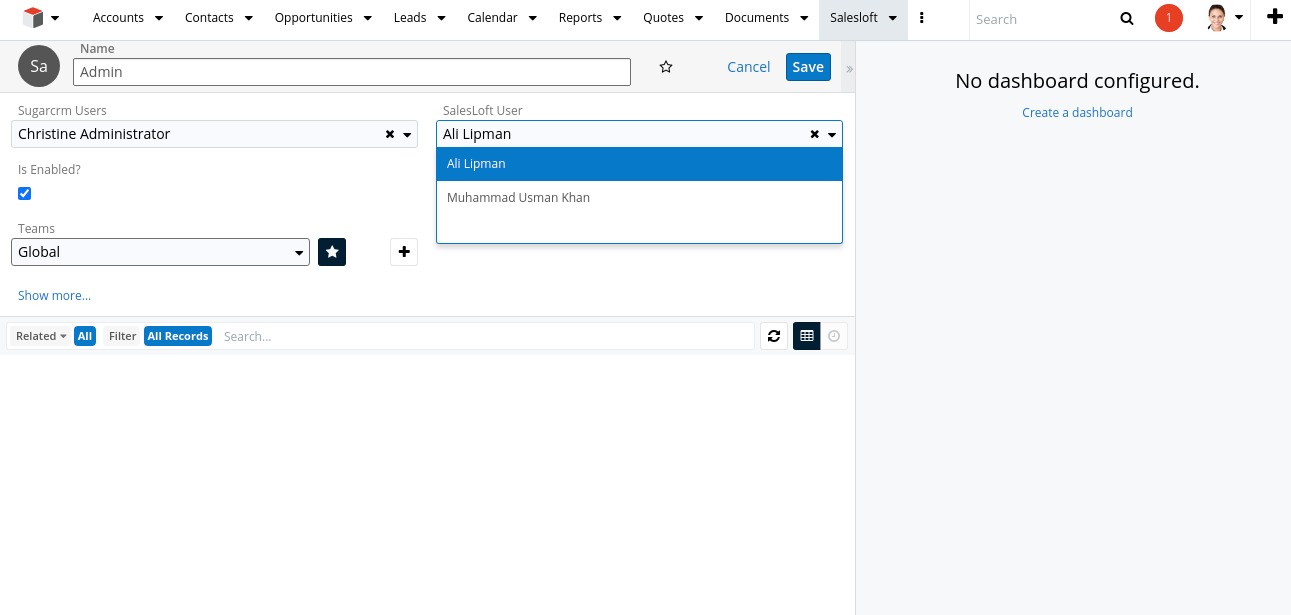Open the Opportunities module tab
The image size is (1291, 615).
coord(313,18)
